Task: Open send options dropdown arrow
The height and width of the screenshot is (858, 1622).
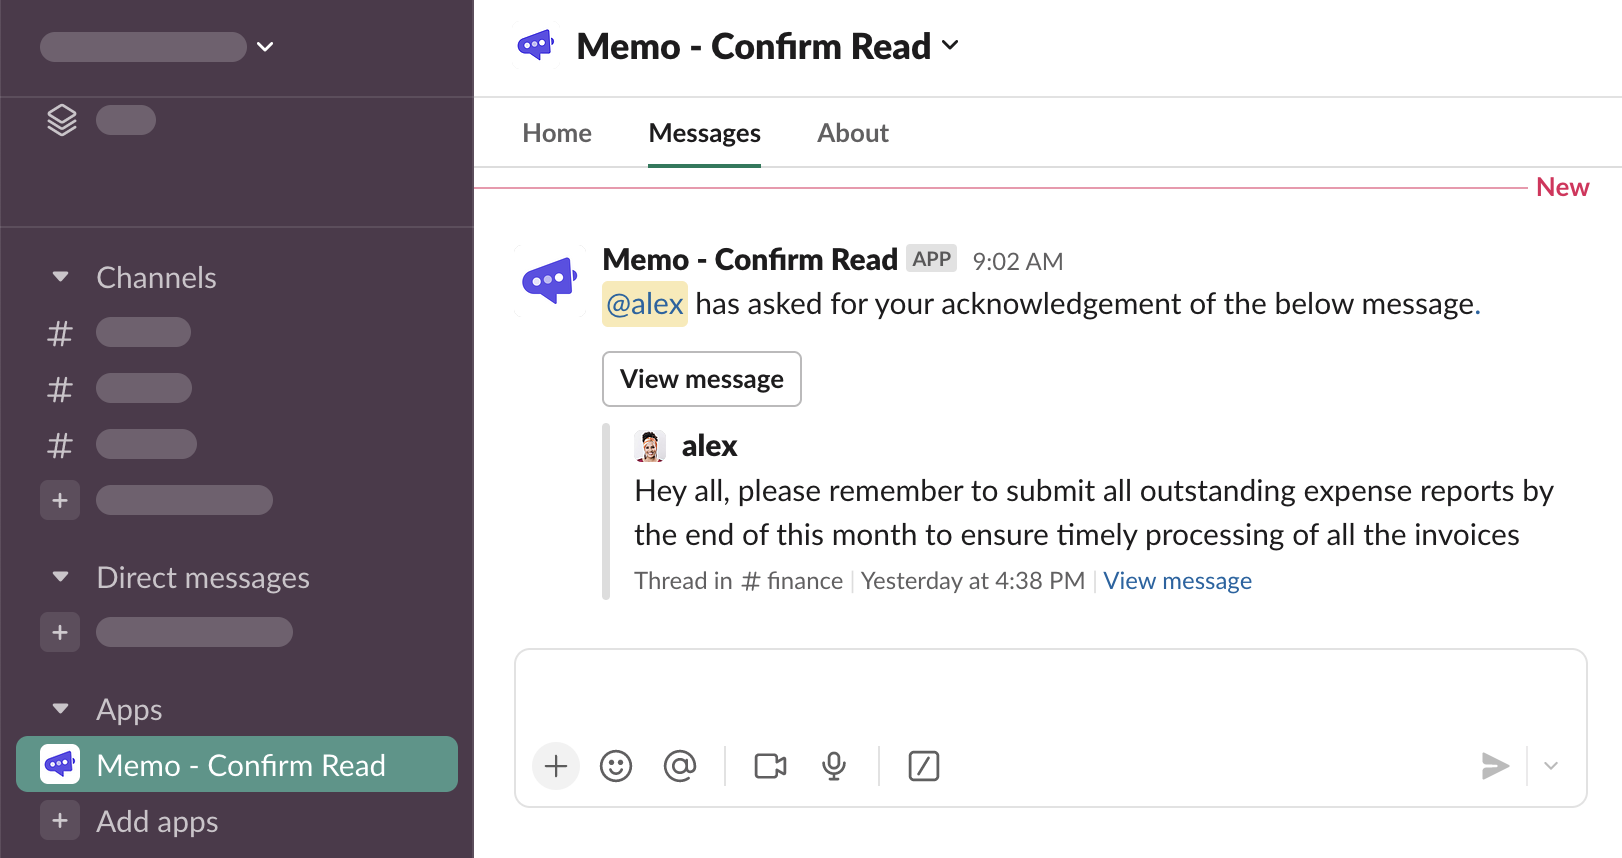Action: [1551, 766]
